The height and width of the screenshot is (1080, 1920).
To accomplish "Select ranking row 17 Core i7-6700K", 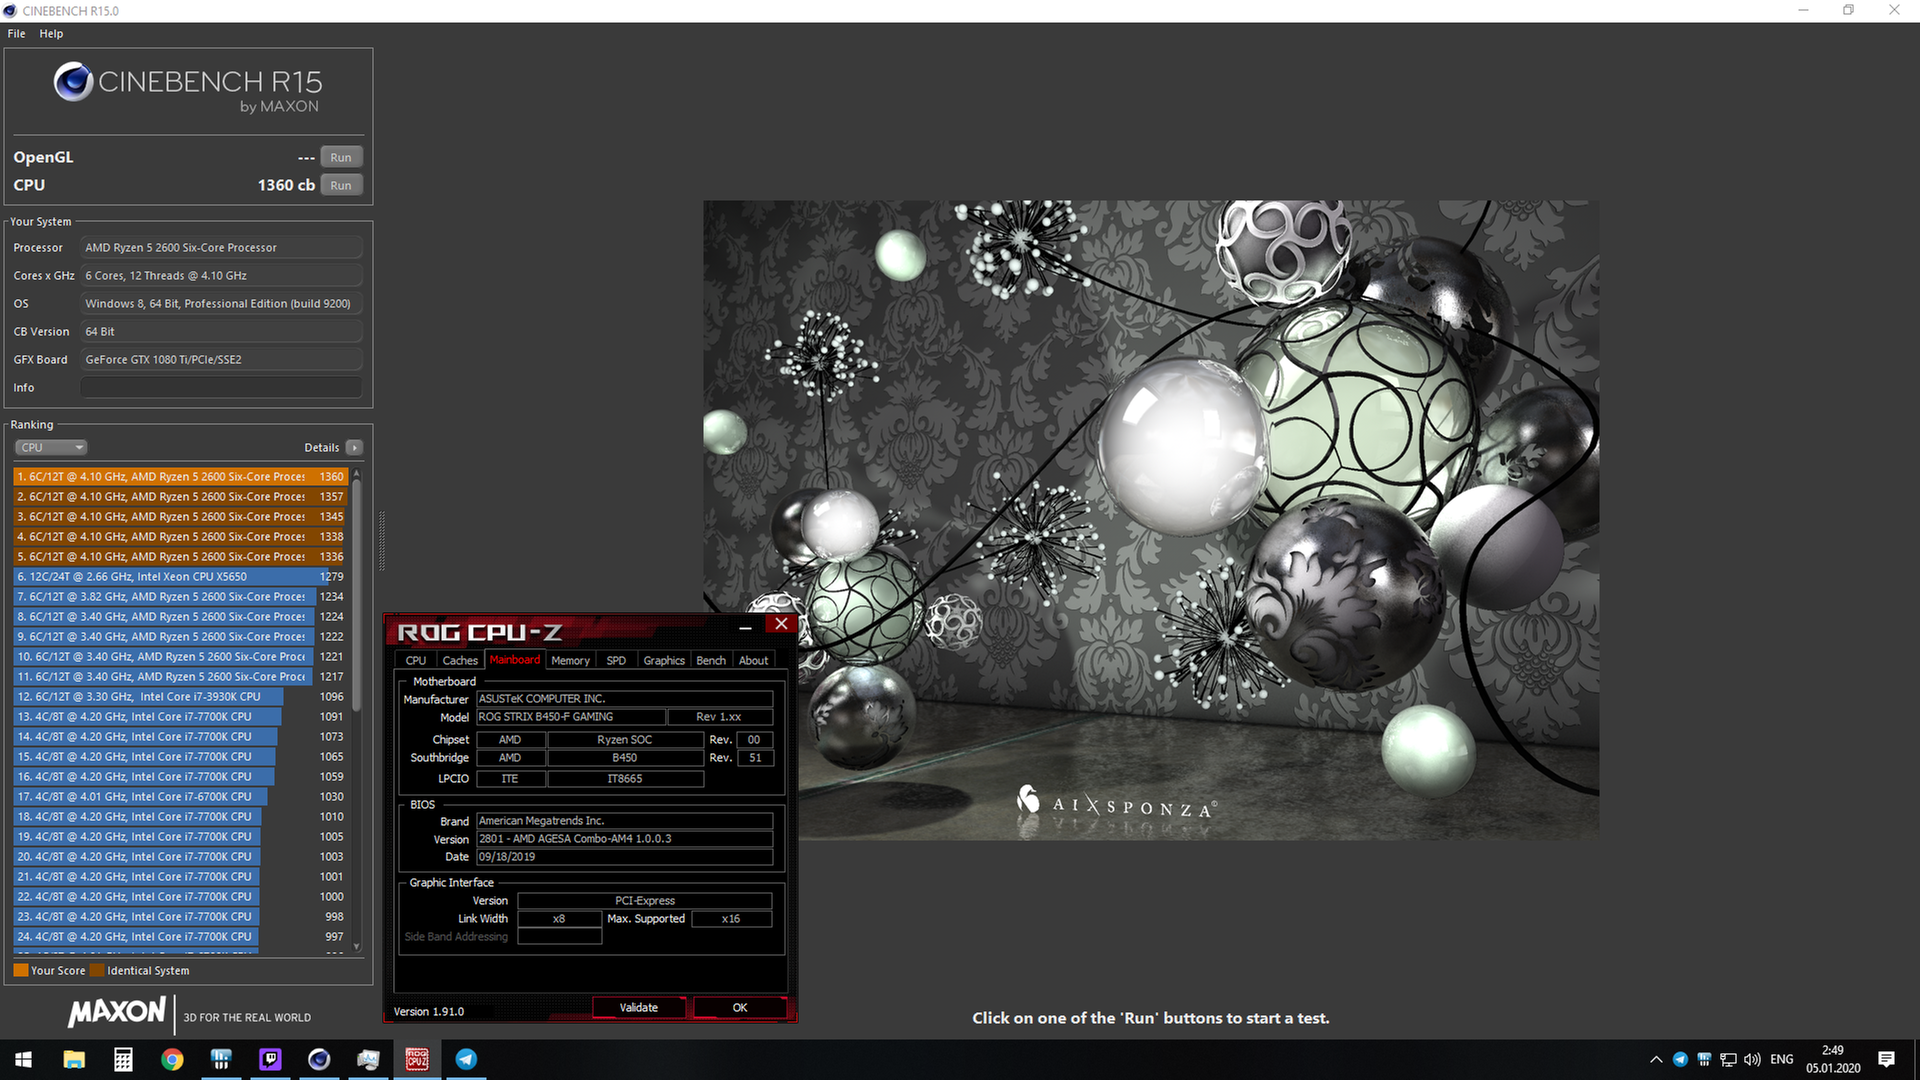I will click(x=180, y=796).
